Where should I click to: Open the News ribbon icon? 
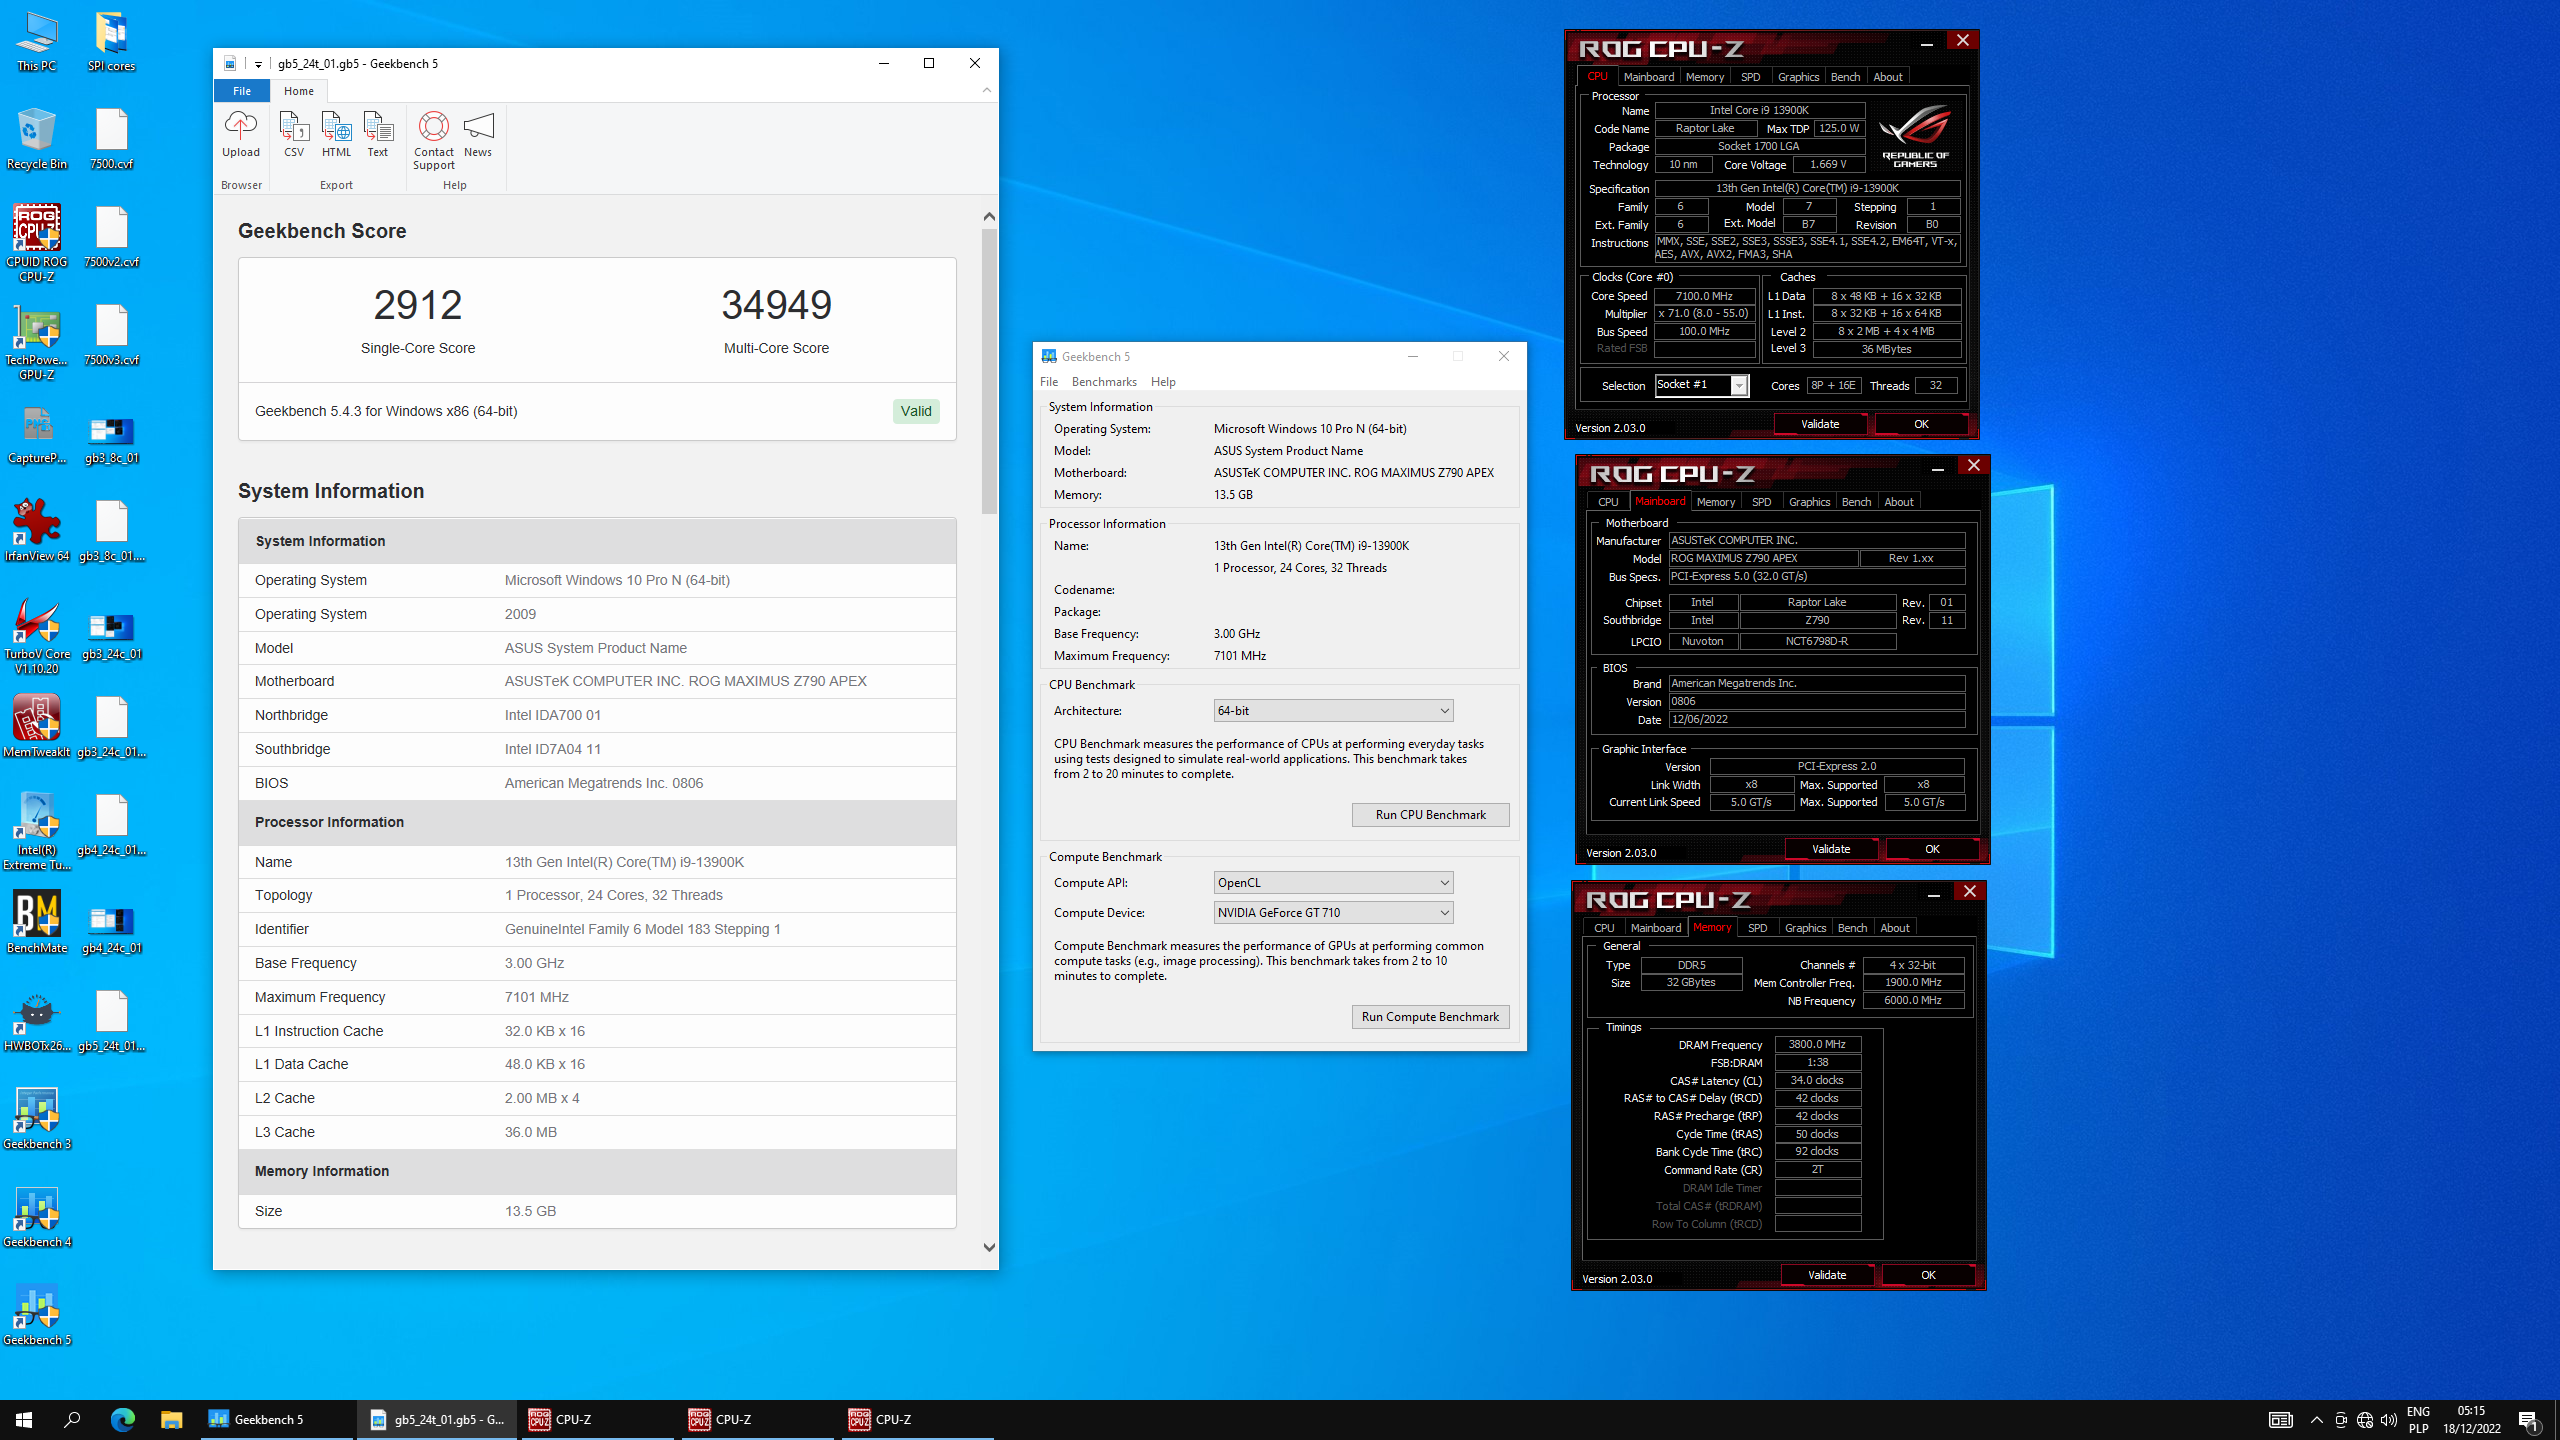point(478,134)
